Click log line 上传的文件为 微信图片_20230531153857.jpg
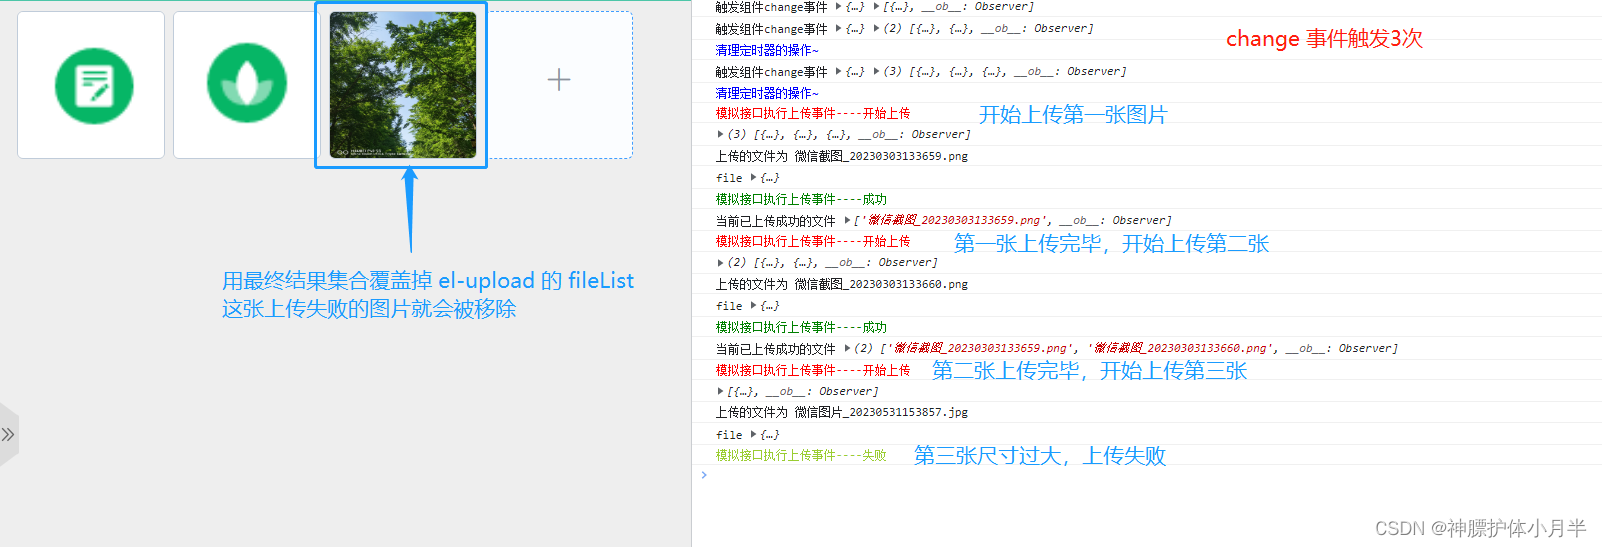Viewport: 1602px width, 547px height. coord(841,412)
